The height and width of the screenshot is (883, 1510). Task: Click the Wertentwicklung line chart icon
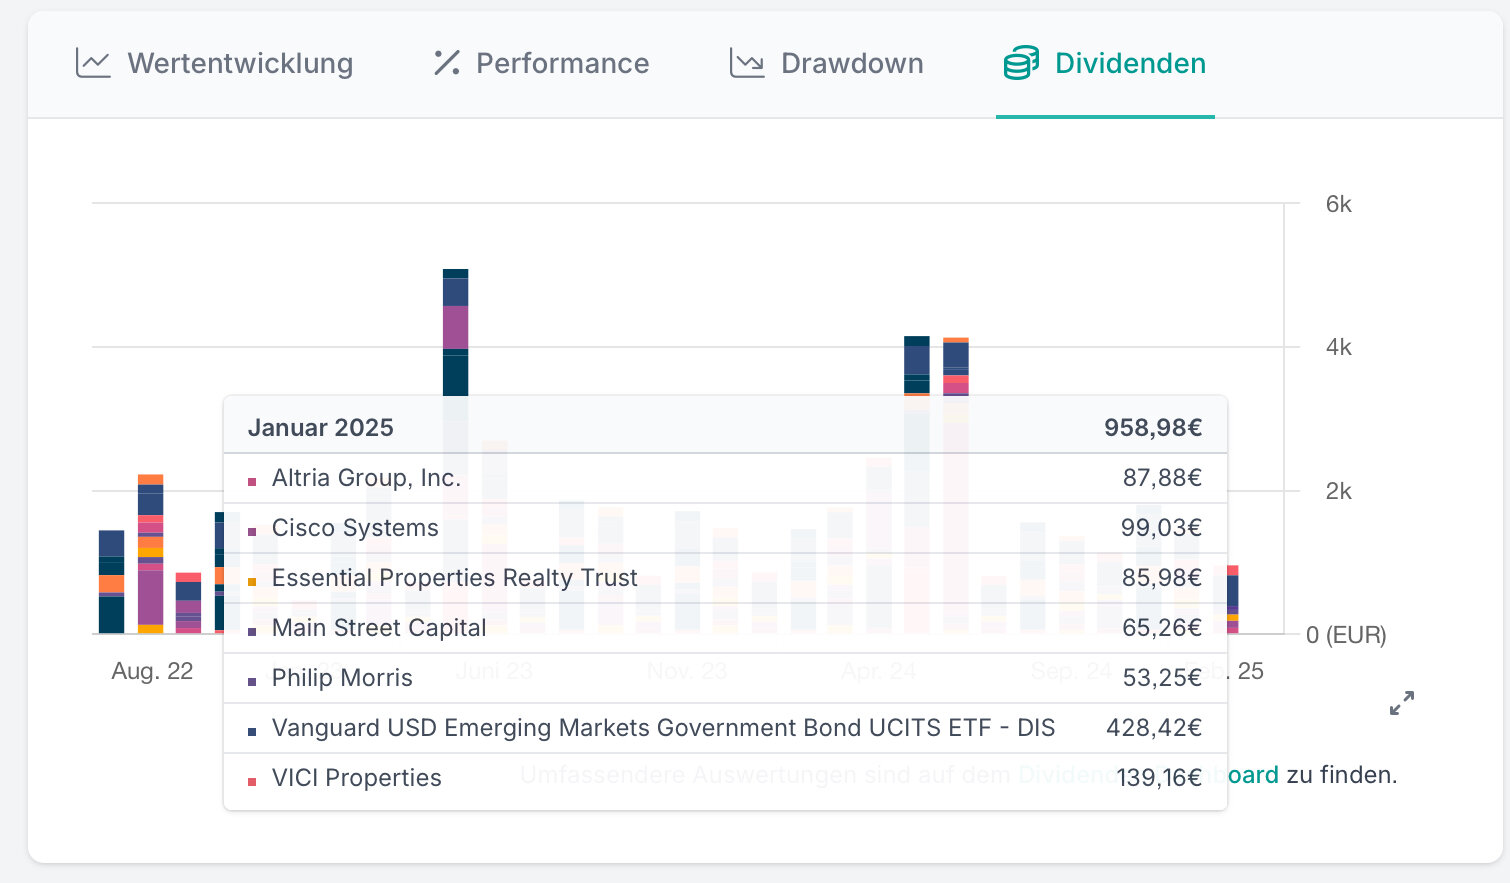(x=93, y=63)
